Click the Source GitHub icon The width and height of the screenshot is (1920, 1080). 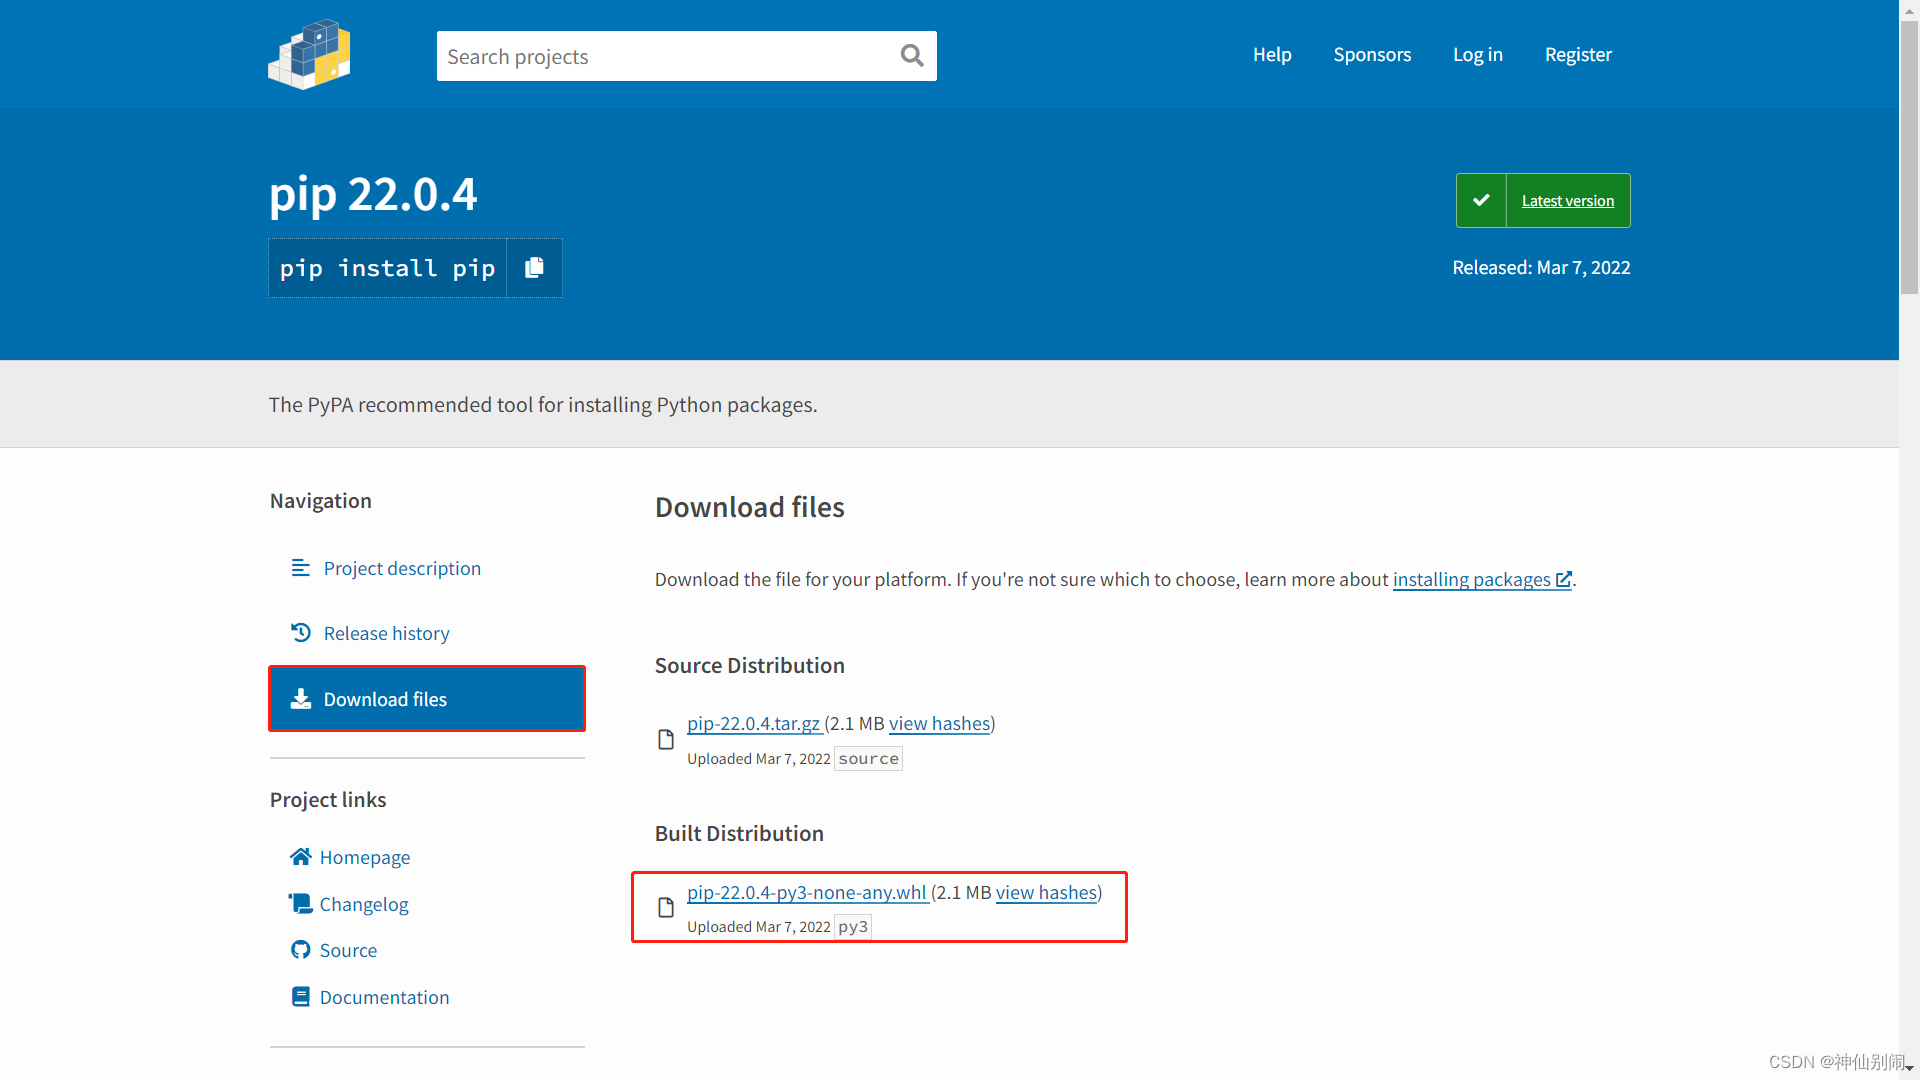coord(300,950)
